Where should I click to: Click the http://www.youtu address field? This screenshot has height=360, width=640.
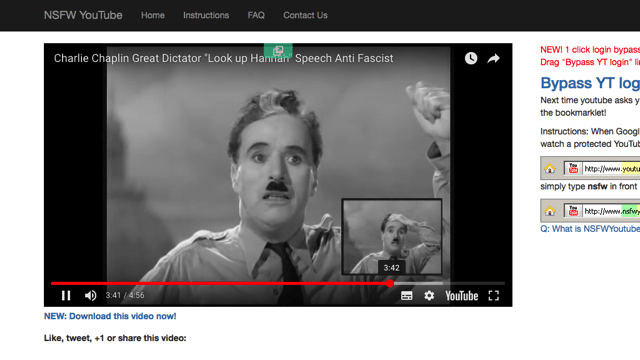611,169
